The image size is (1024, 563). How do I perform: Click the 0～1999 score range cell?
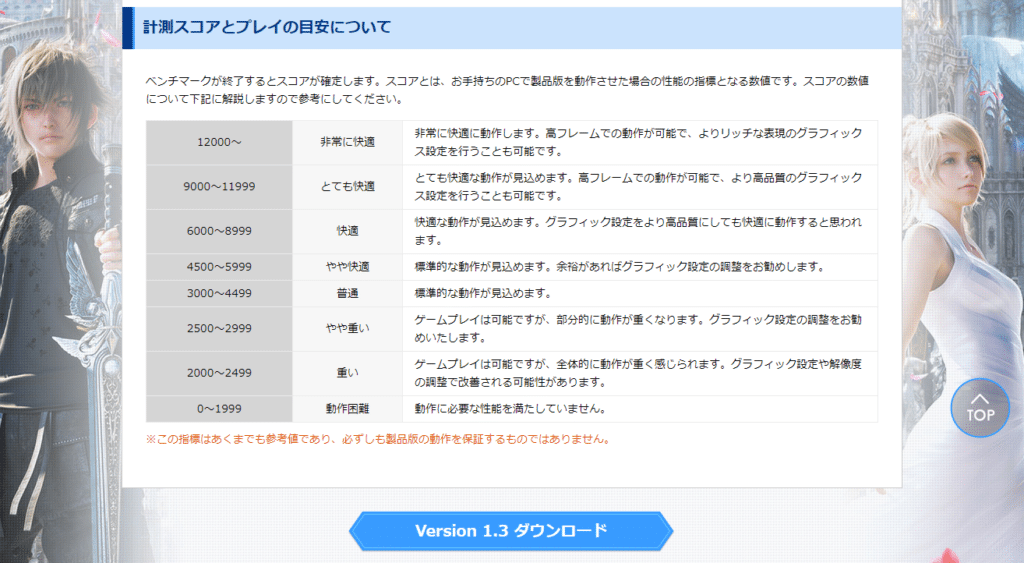(x=219, y=409)
